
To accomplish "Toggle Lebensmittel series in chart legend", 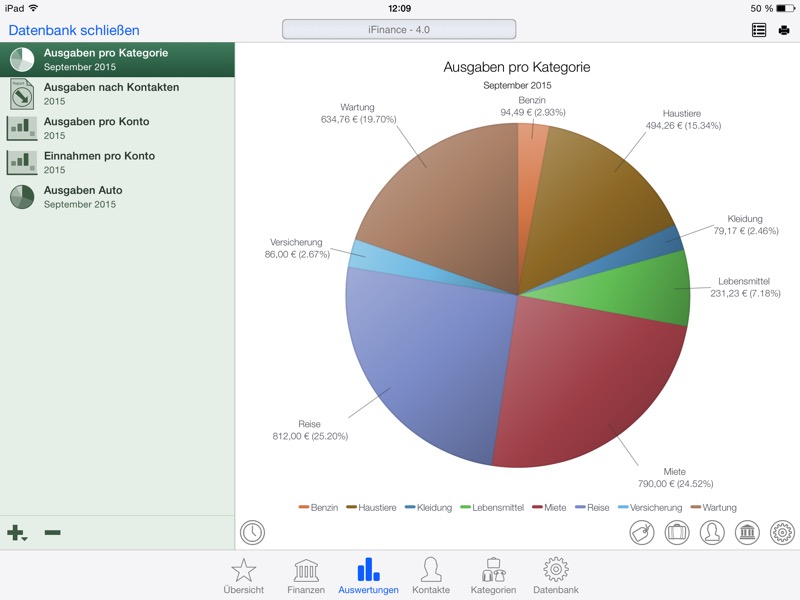I will pyautogui.click(x=491, y=508).
